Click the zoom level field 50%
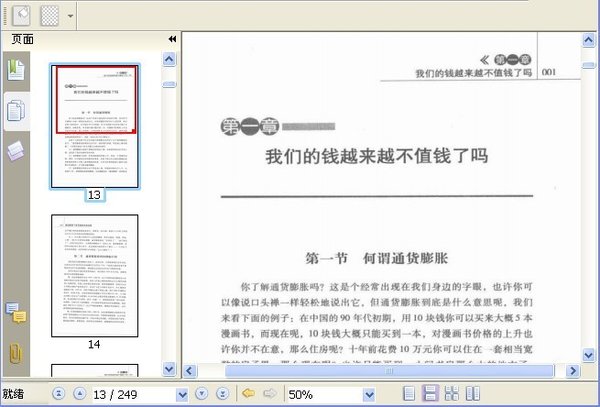 [324, 394]
